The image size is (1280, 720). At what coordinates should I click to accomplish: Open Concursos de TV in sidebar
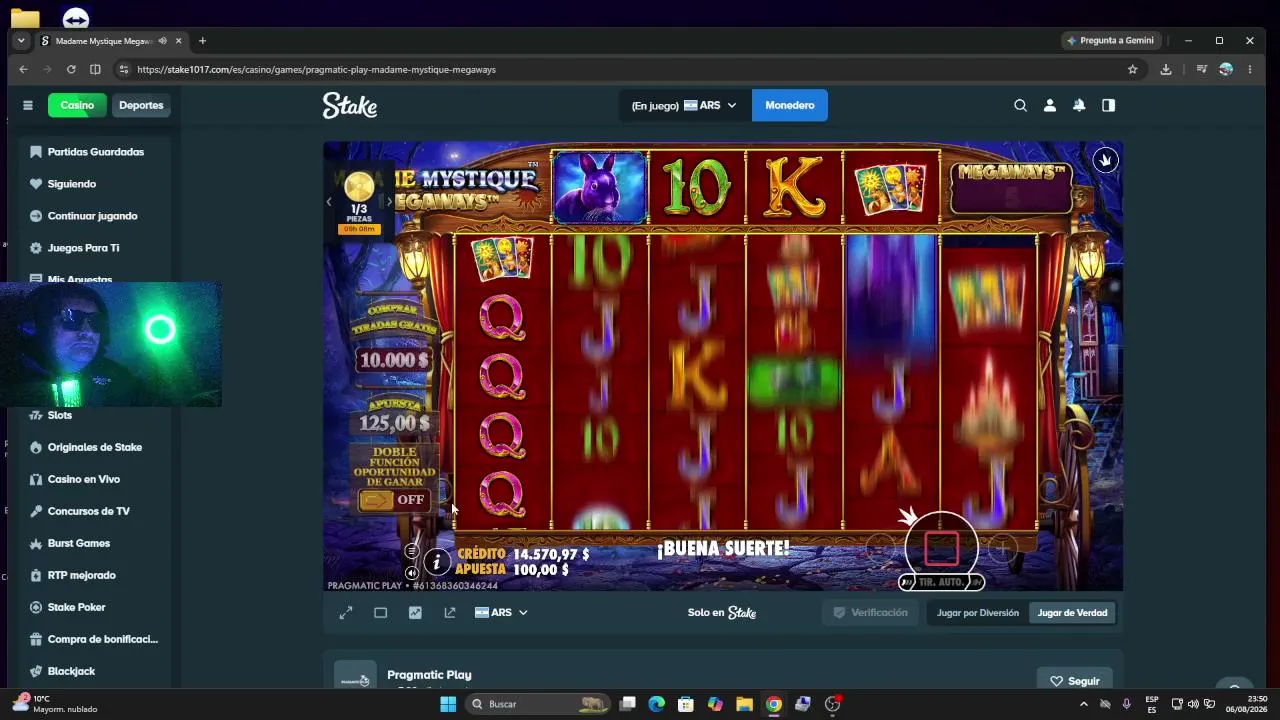click(x=95, y=511)
